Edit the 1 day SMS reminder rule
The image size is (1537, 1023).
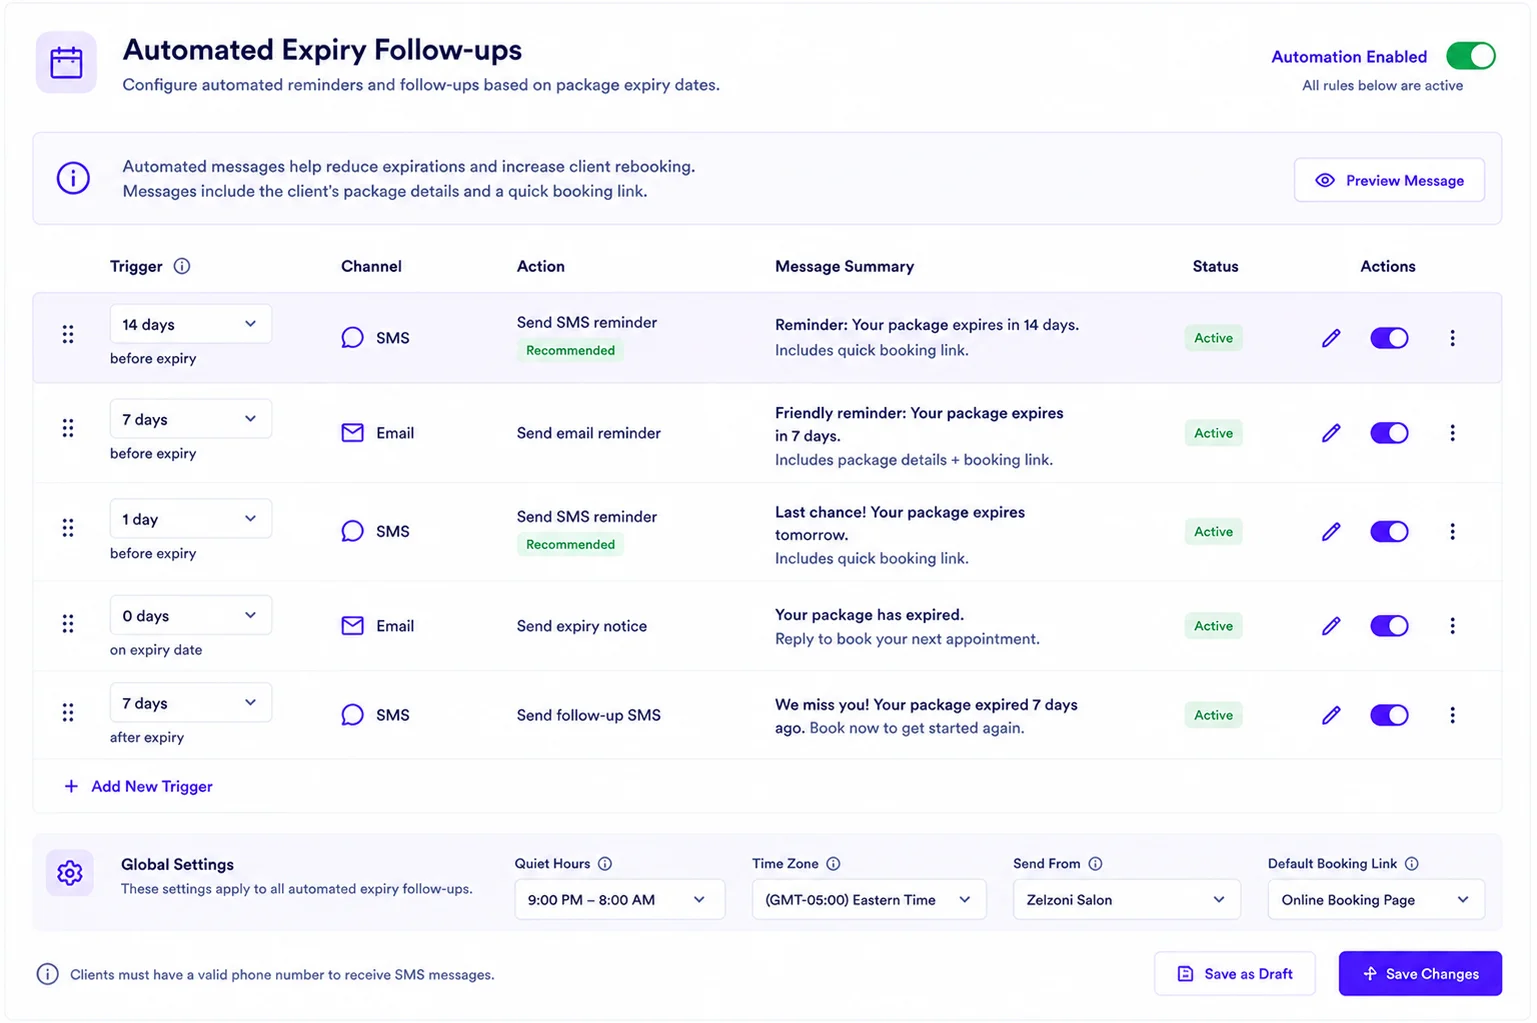(1331, 531)
